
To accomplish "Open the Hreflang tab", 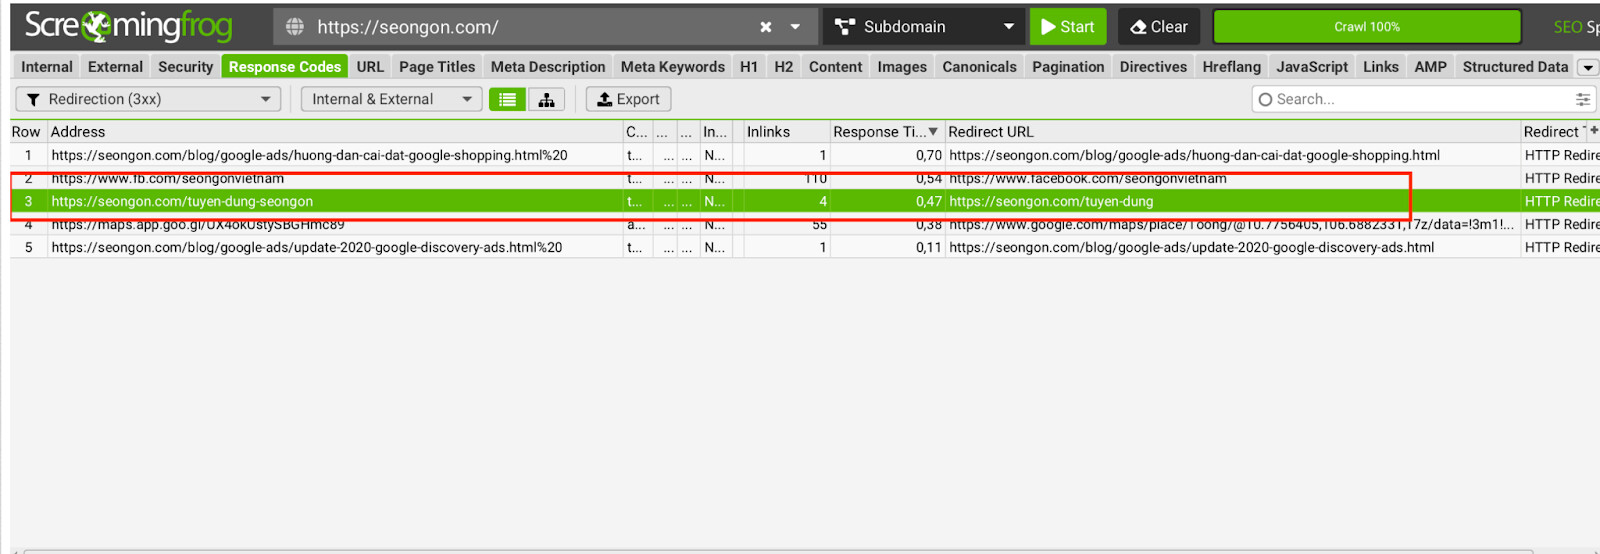I will point(1231,67).
